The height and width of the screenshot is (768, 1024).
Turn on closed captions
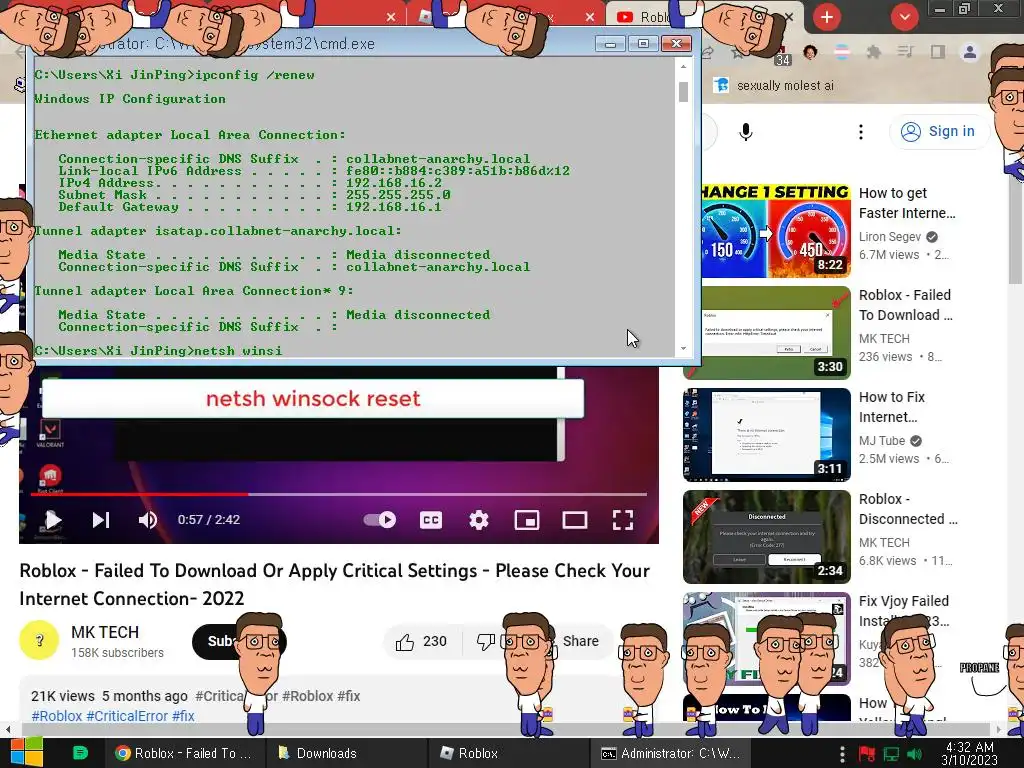pyautogui.click(x=430, y=520)
